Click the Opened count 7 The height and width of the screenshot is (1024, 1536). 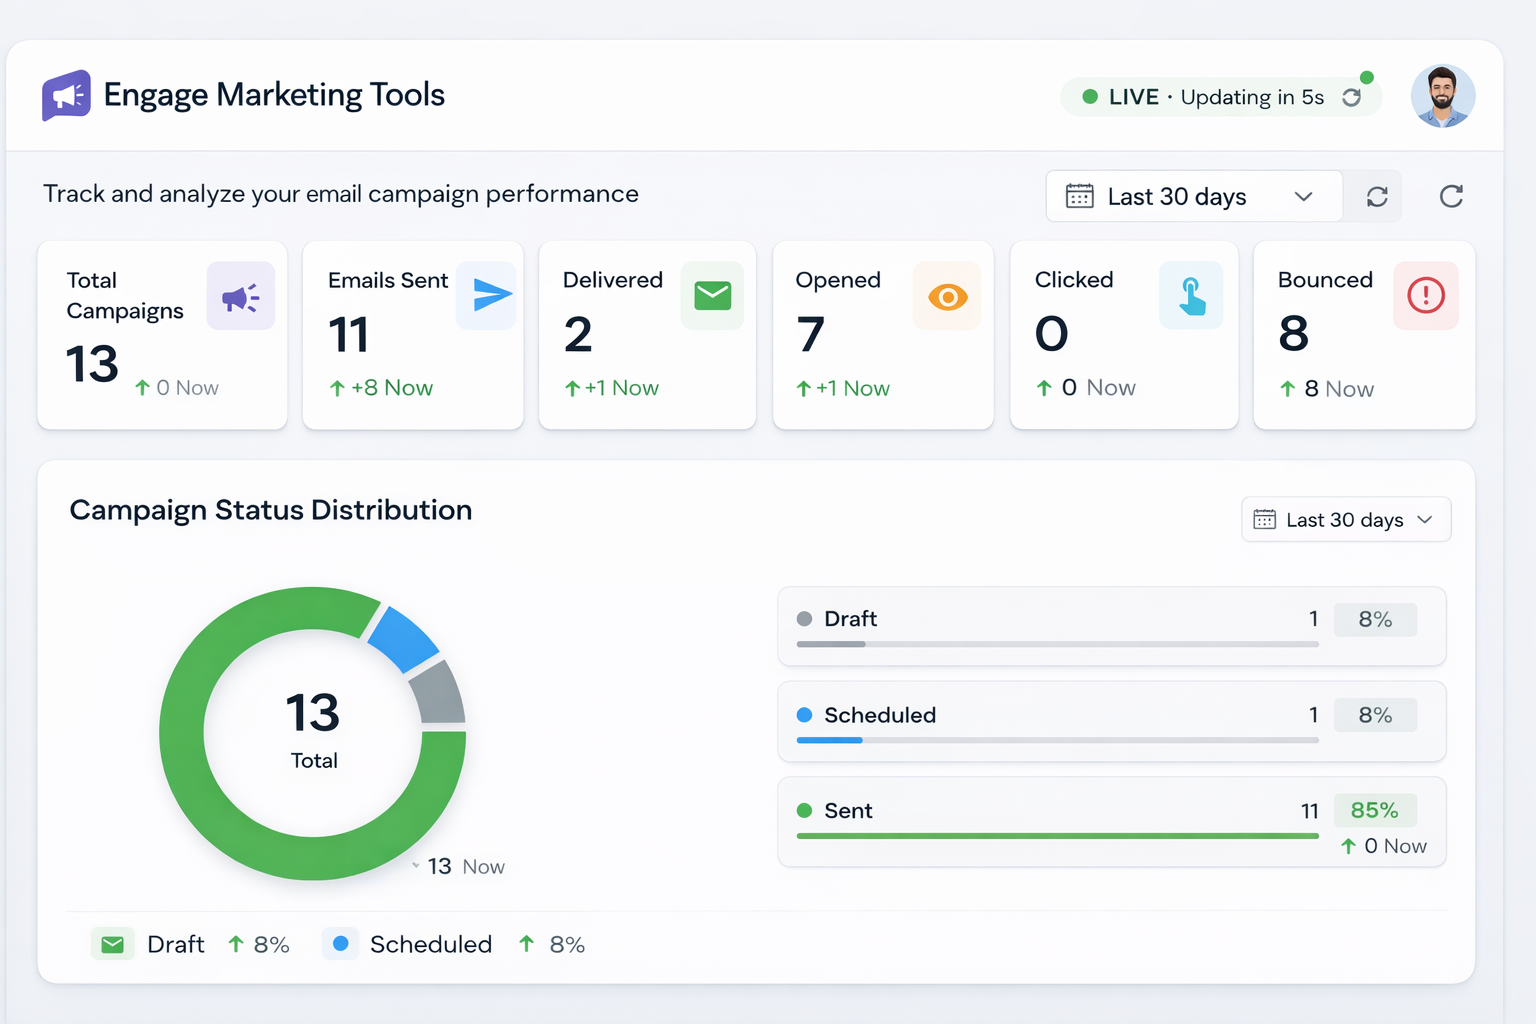pos(811,334)
